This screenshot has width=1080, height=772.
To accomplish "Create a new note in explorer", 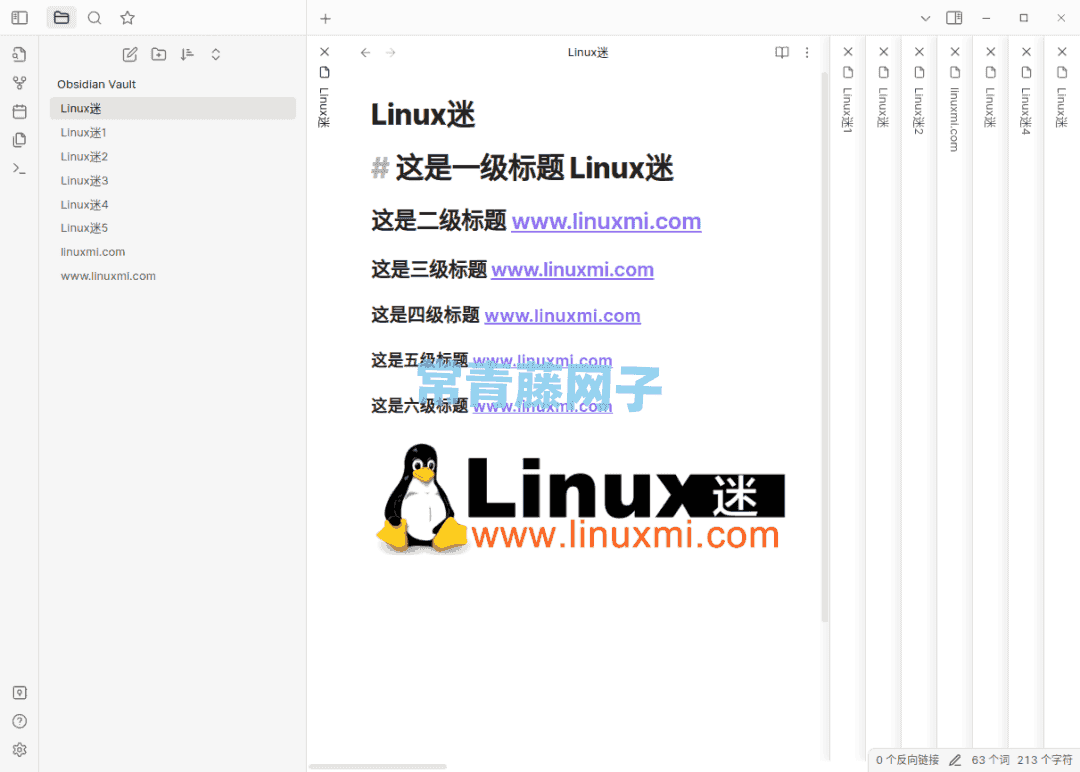I will pos(130,54).
